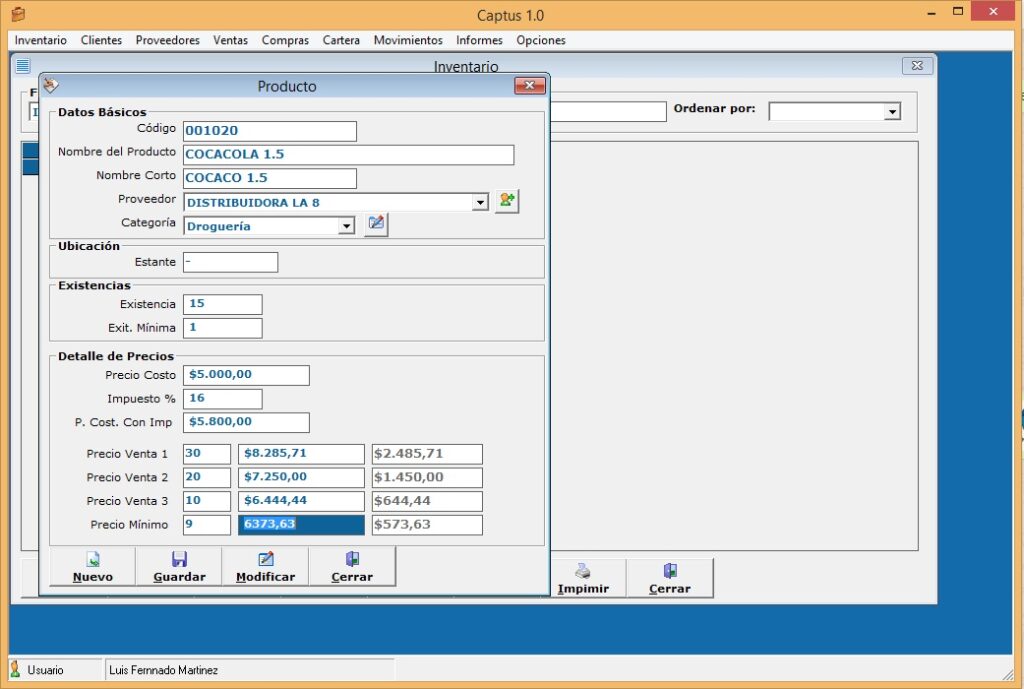
Task: Save the product with Guardar
Action: coord(179,566)
